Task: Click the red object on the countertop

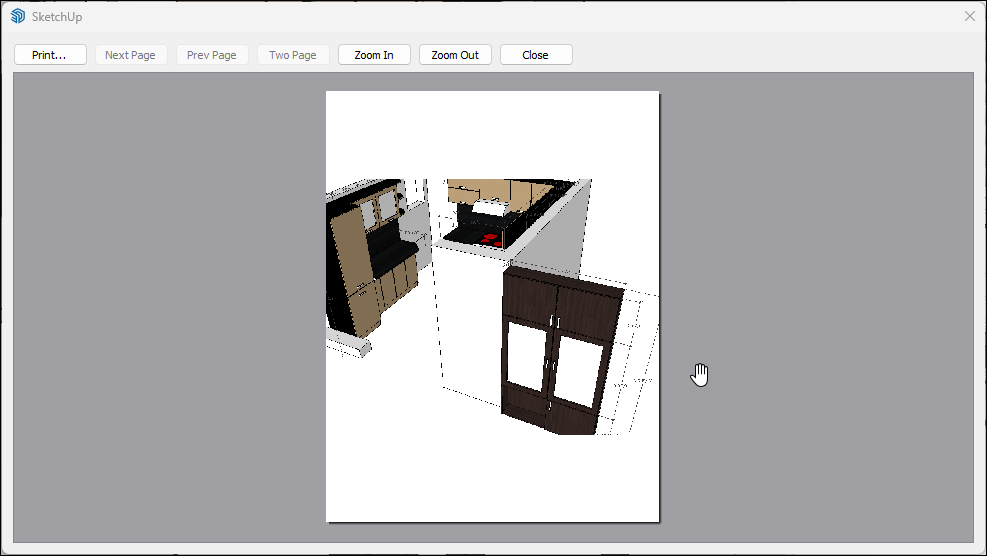Action: [x=489, y=238]
